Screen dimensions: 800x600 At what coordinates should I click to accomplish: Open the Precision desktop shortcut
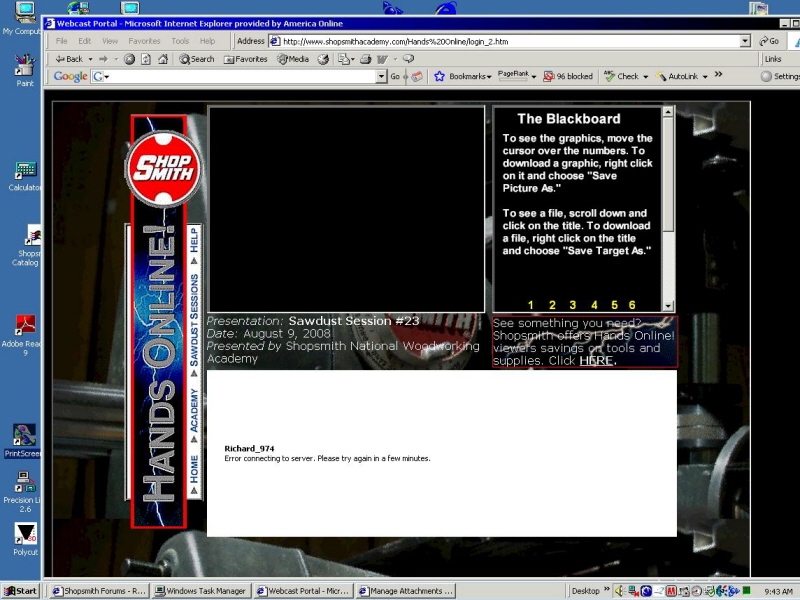pos(24,492)
